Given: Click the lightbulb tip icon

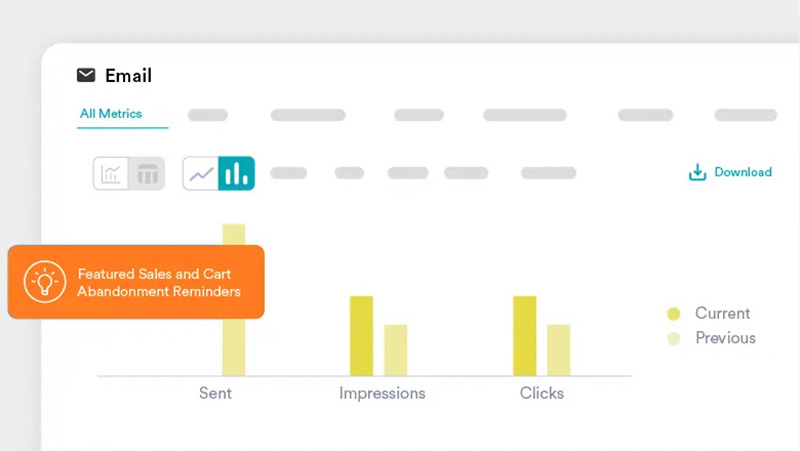Looking at the screenshot, I should point(45,282).
